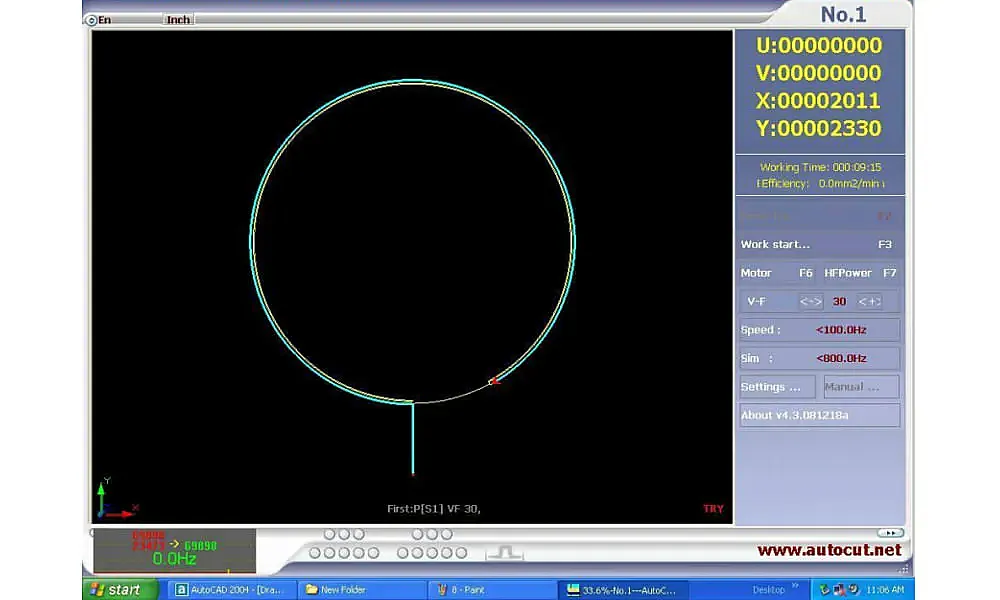Switch to AutoCAD 2004 taskbar window
The image size is (1000, 600).
click(x=233, y=590)
